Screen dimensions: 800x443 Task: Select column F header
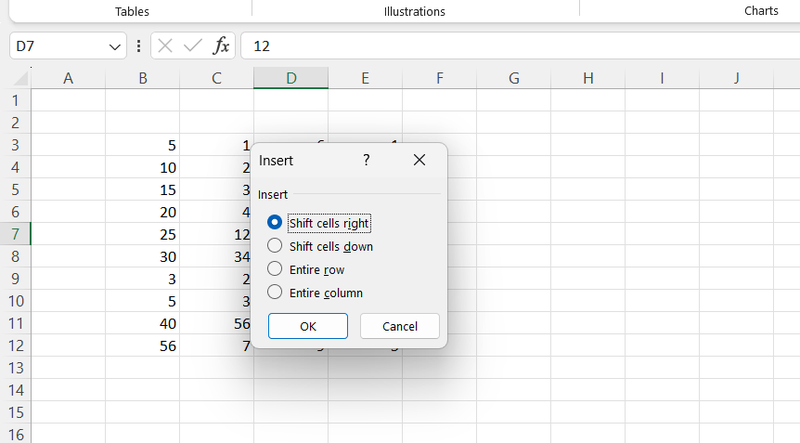tap(439, 78)
